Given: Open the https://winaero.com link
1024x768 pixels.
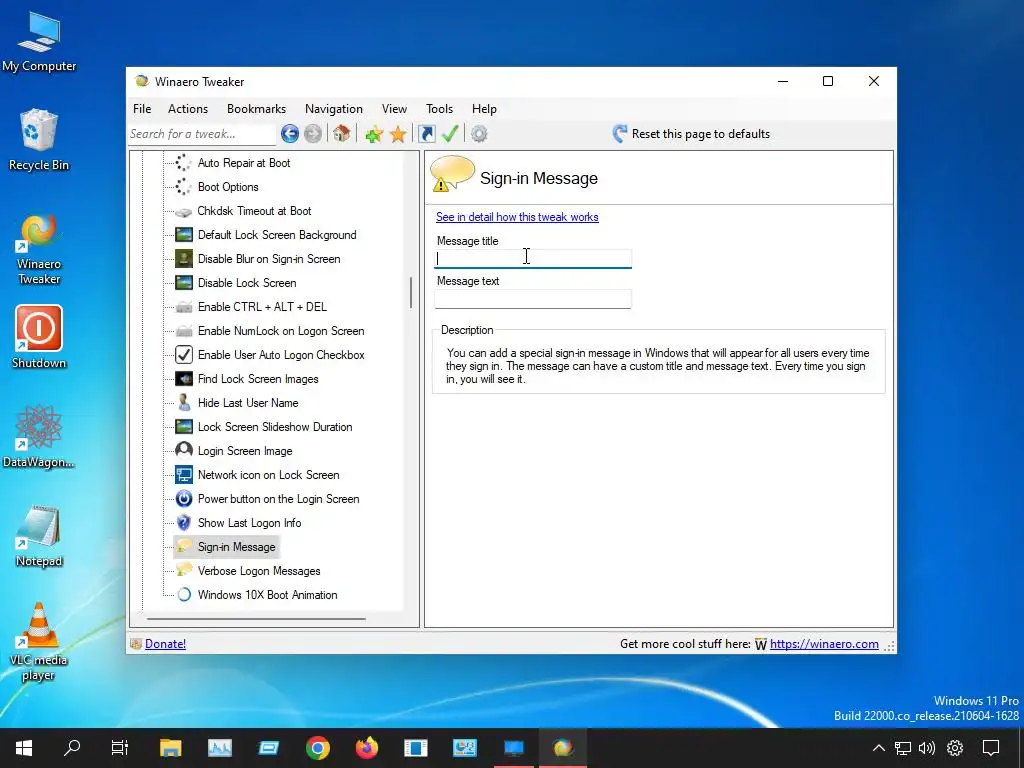Looking at the screenshot, I should [x=824, y=644].
